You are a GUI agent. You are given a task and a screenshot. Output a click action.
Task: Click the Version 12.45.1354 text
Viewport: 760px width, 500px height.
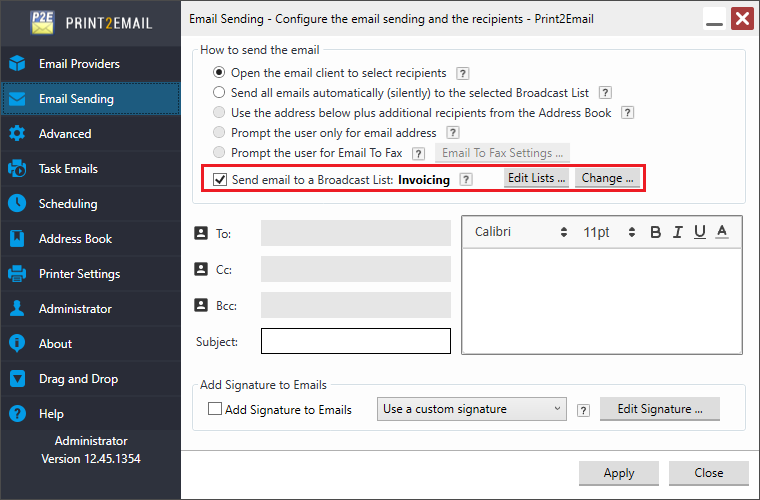pos(91,459)
